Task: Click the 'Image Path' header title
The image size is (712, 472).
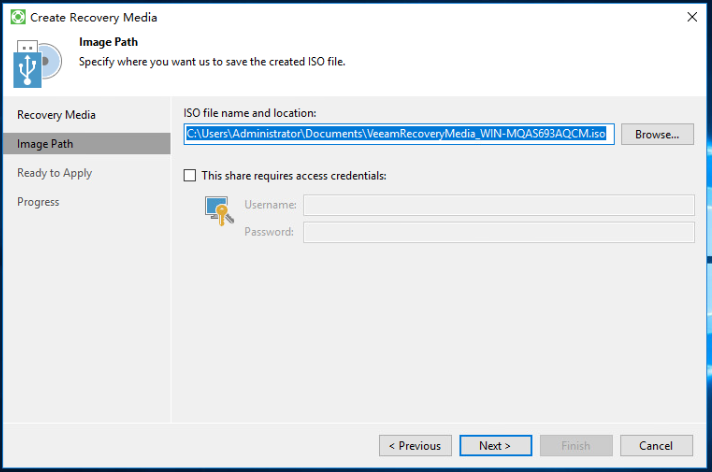Action: pyautogui.click(x=109, y=42)
